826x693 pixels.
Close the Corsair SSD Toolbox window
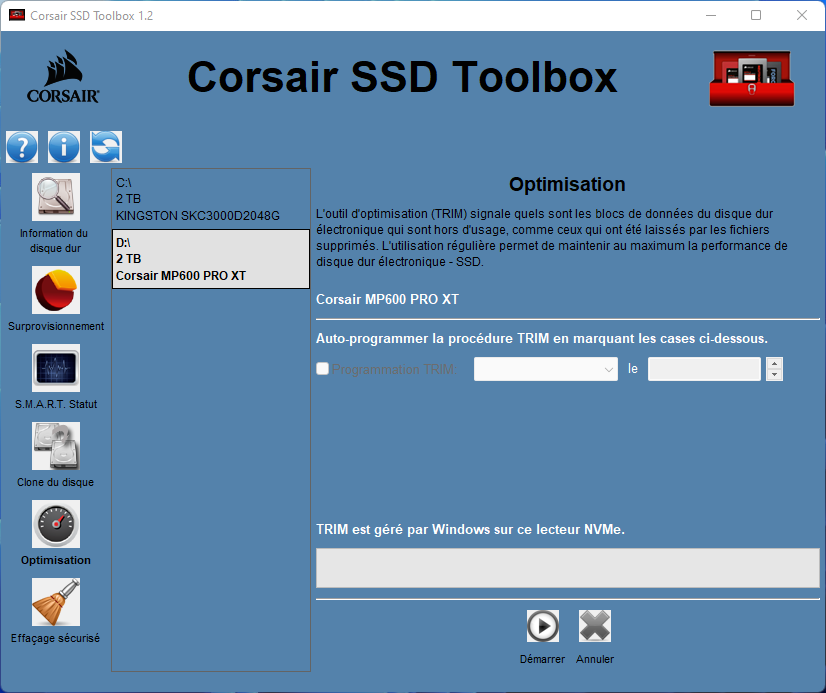tap(802, 15)
